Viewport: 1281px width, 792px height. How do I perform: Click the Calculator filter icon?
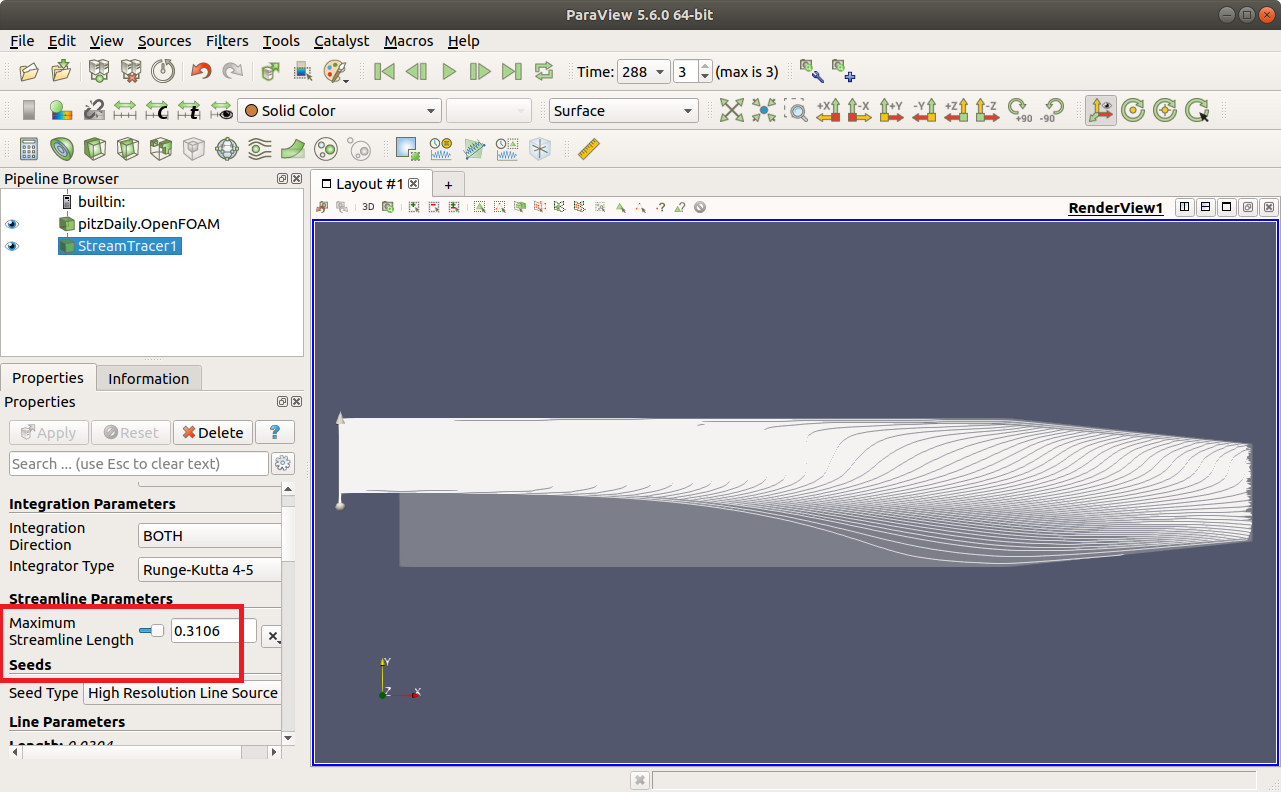(29, 149)
